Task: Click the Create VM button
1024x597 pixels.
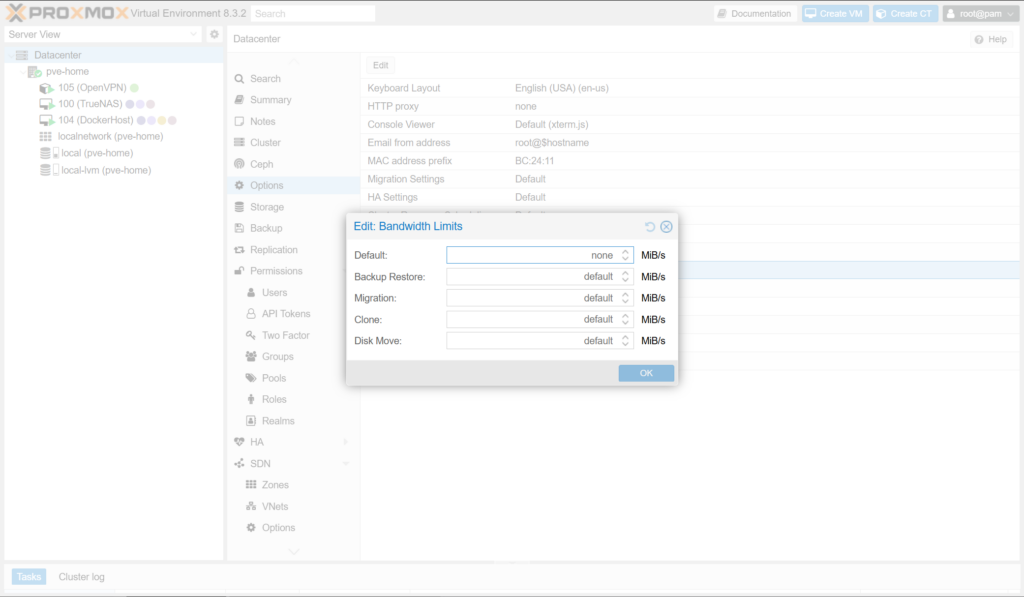Action: pyautogui.click(x=833, y=14)
